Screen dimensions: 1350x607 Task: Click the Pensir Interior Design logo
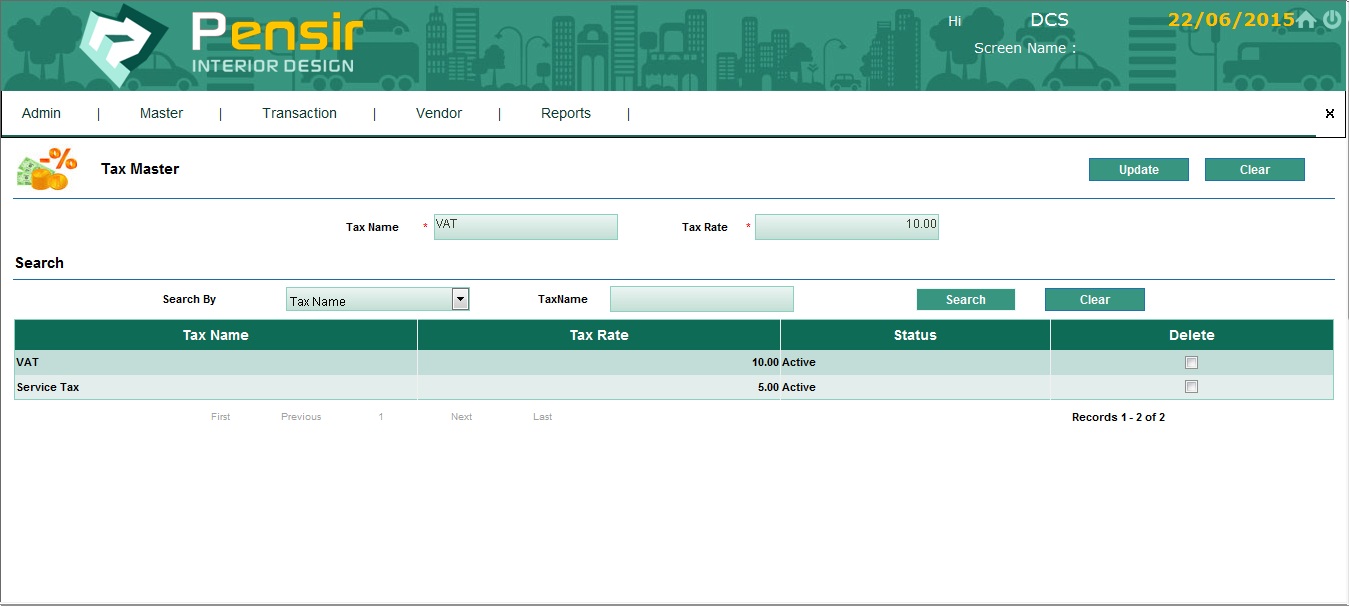[x=220, y=46]
